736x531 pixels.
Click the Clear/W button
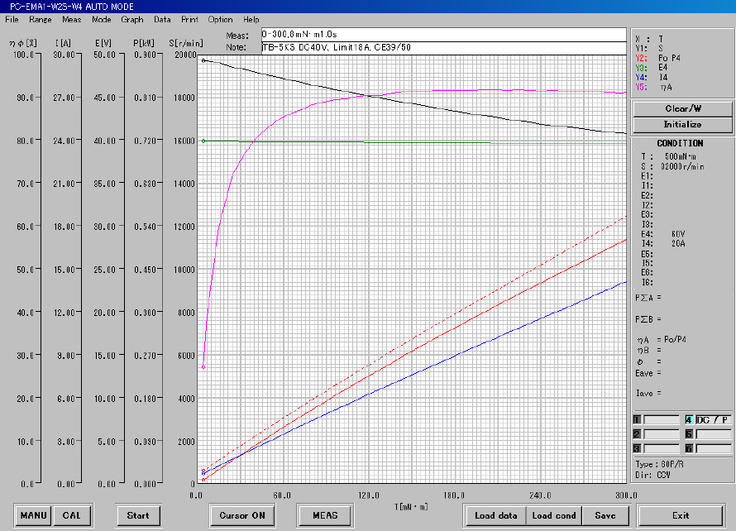pos(682,108)
